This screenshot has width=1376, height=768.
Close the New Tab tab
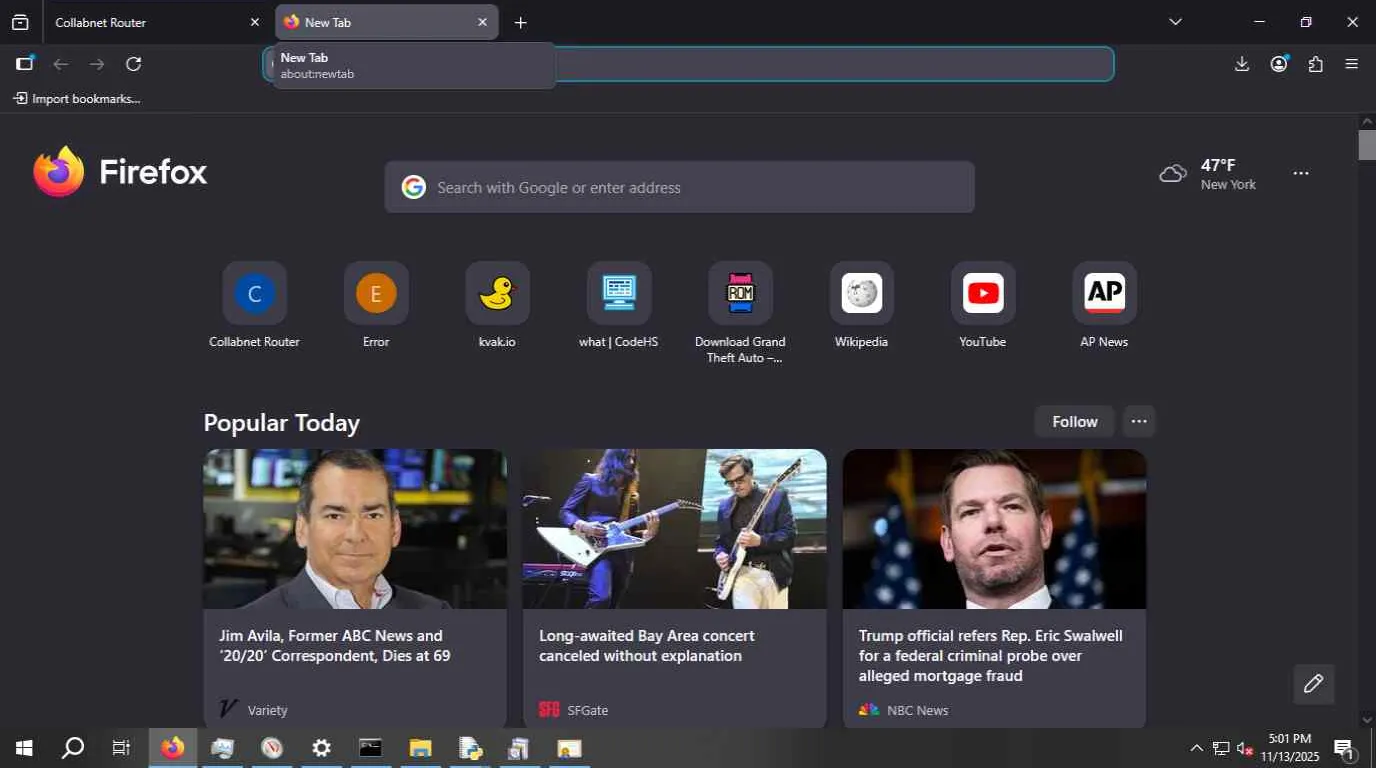[482, 22]
